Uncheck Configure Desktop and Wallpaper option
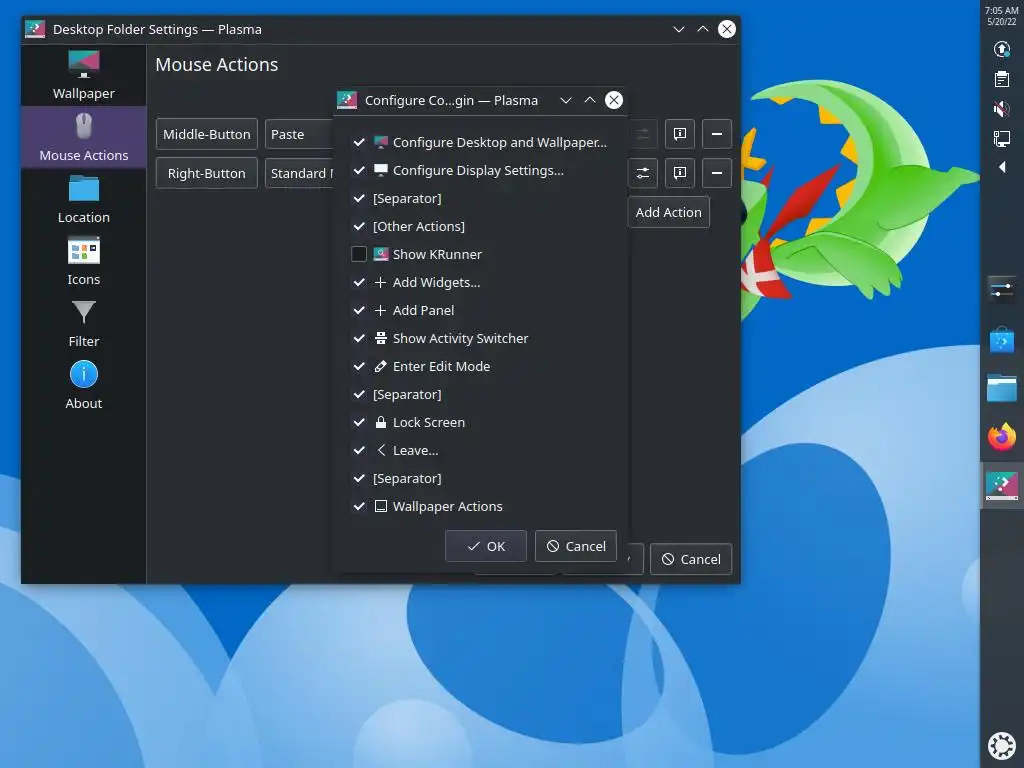 pos(359,142)
